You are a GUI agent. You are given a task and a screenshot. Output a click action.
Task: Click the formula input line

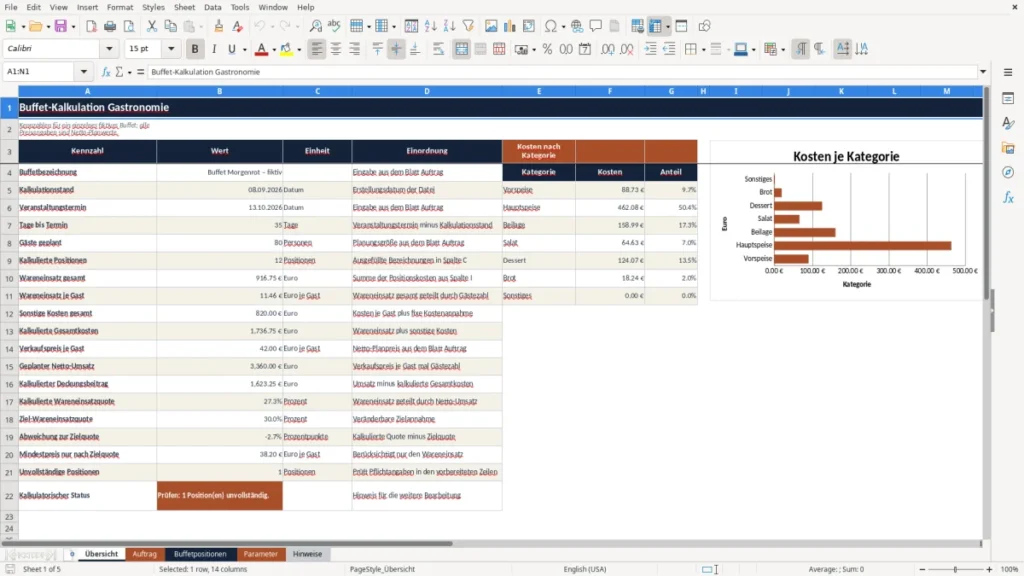[562, 72]
